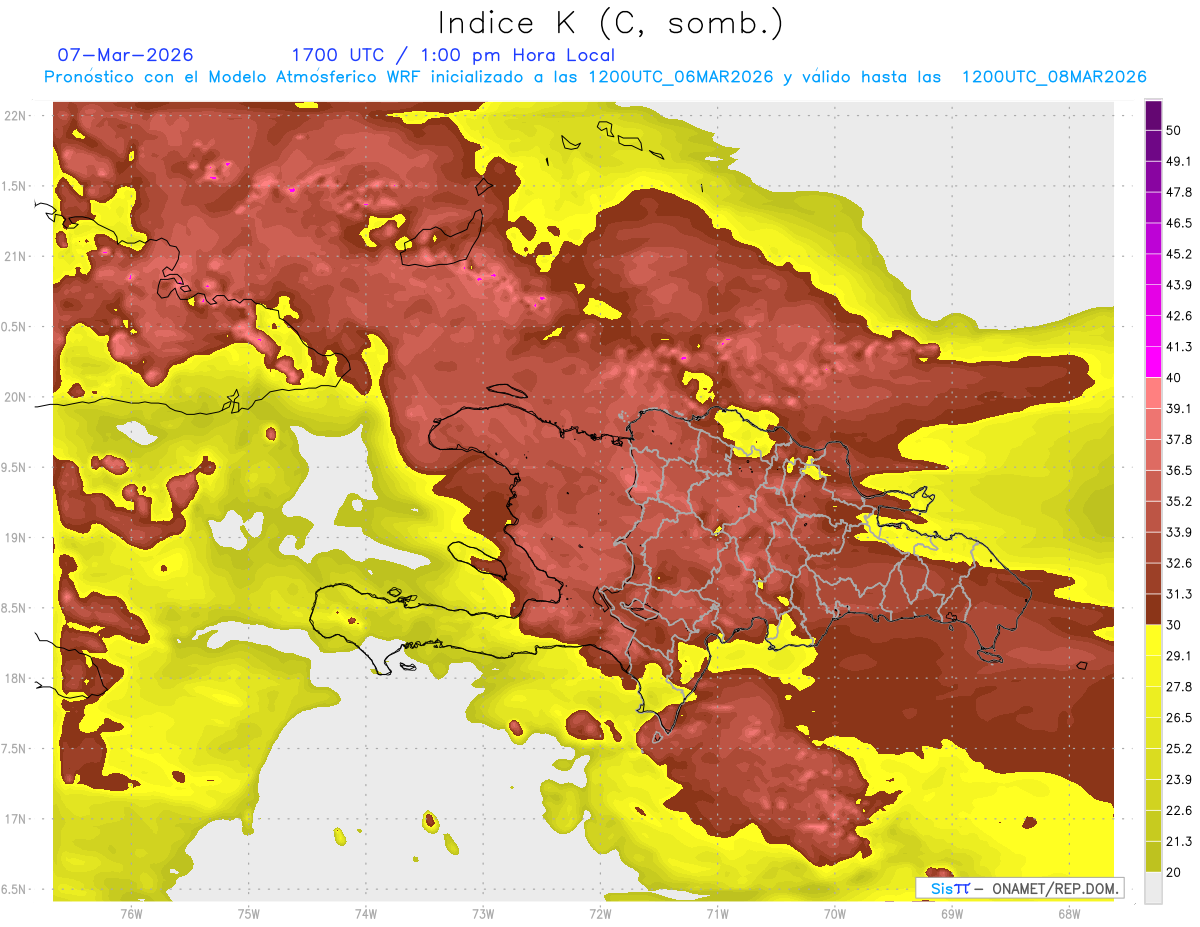Click the '68W' longitude axis label
The image size is (1200, 927).
coord(1069,913)
